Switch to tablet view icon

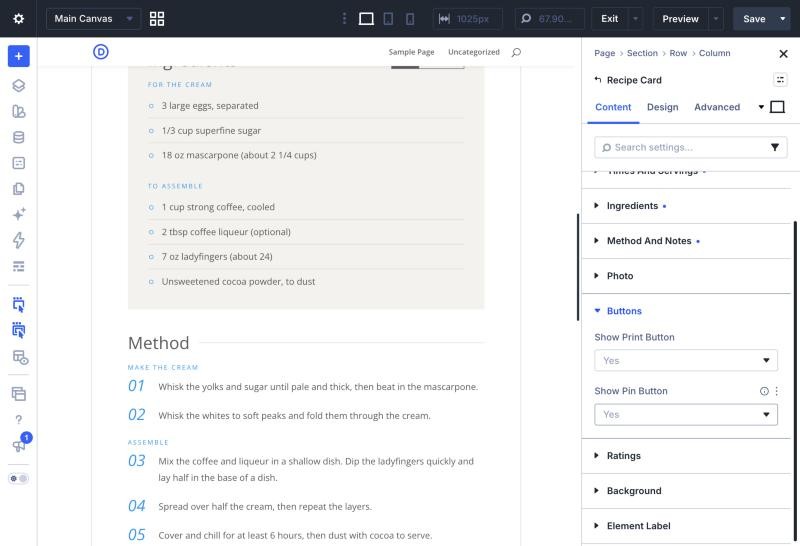click(388, 19)
